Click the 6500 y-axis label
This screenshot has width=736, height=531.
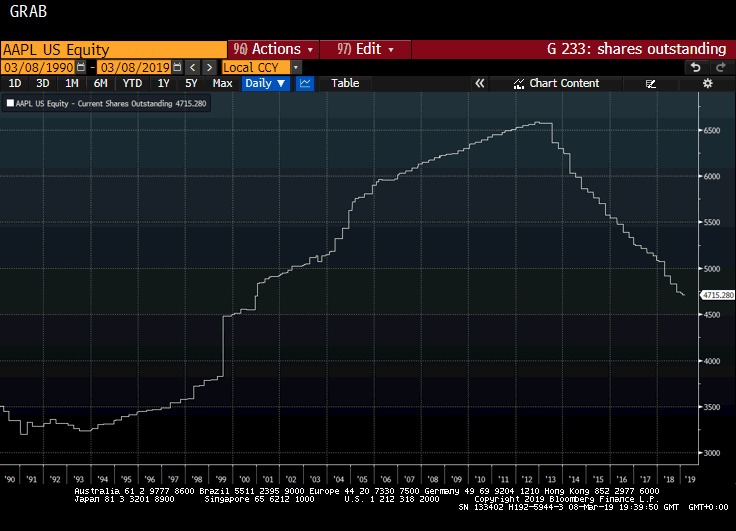[x=712, y=131]
